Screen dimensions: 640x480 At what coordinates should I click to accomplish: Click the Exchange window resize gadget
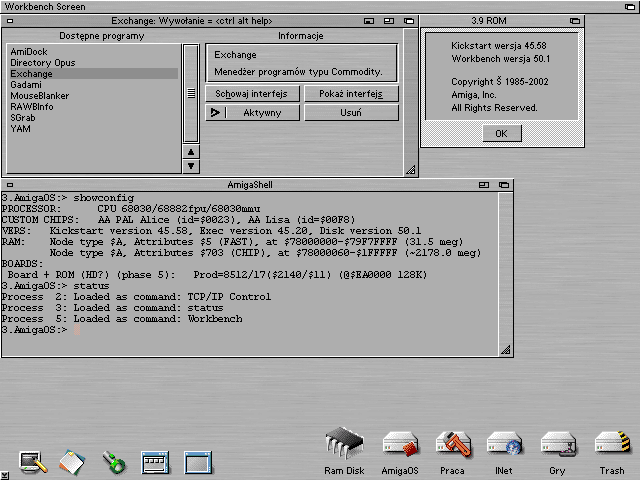(x=410, y=169)
